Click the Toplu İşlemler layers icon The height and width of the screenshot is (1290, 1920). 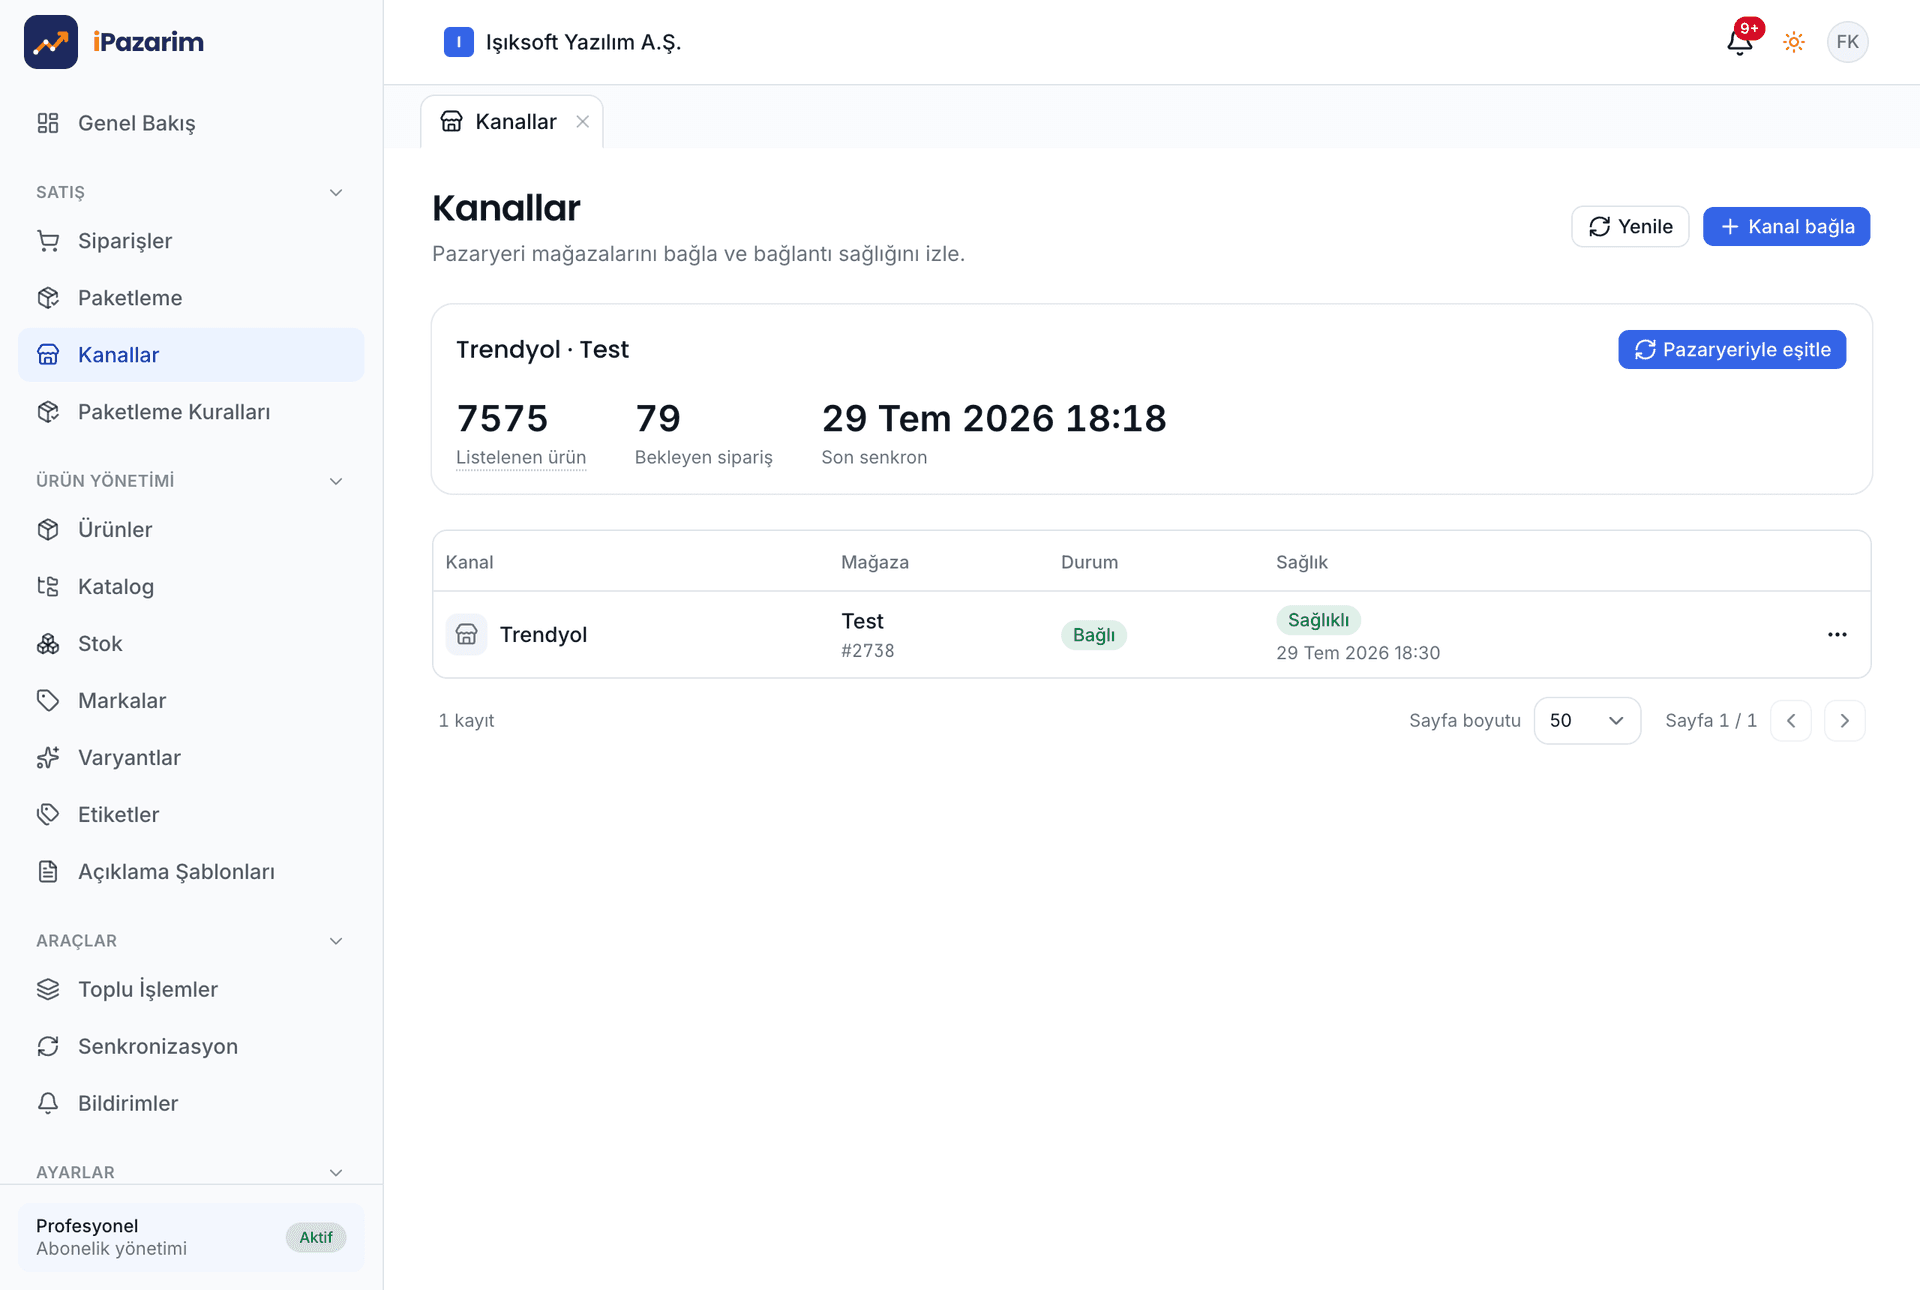coord(48,990)
